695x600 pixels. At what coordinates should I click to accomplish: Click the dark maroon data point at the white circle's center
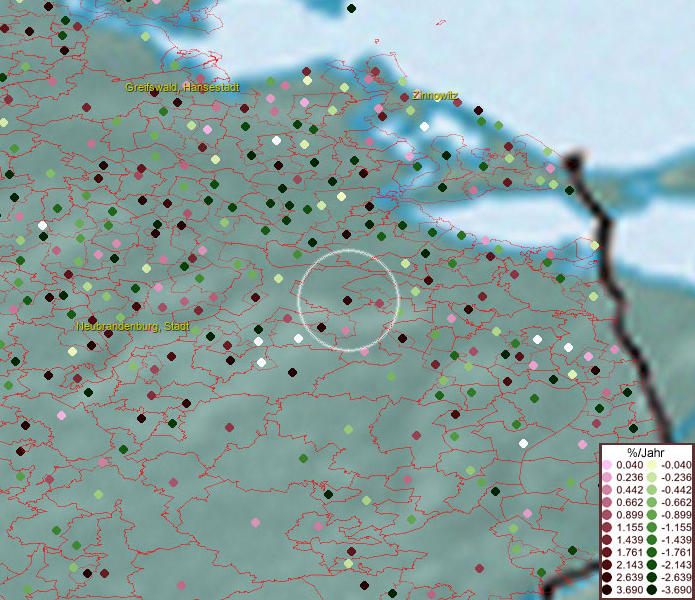(x=348, y=300)
